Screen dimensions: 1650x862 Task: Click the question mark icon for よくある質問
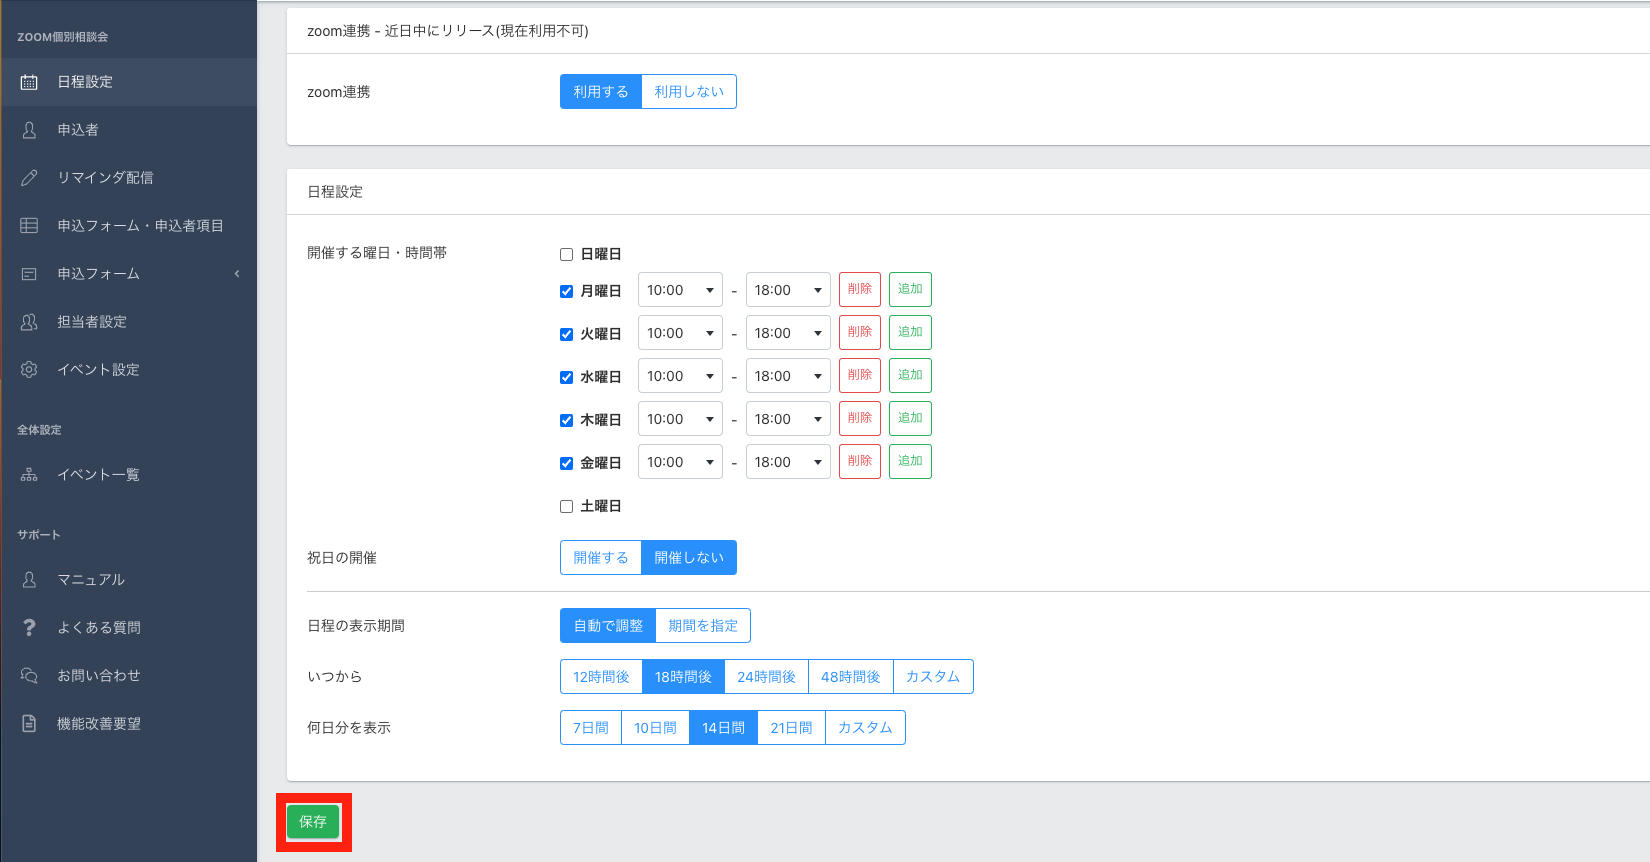tap(29, 628)
